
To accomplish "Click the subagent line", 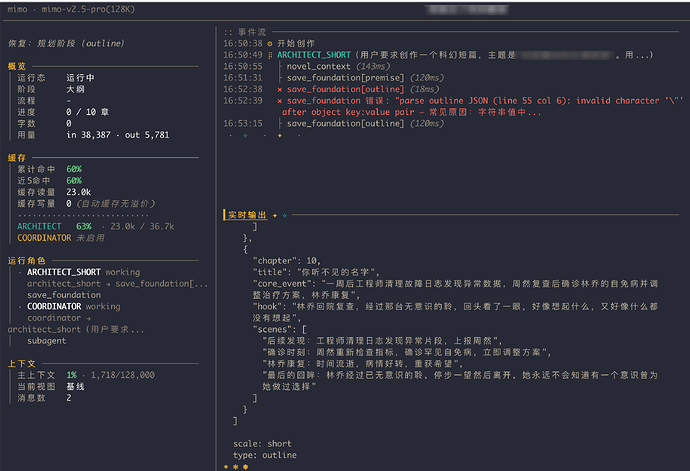I will tap(47, 341).
